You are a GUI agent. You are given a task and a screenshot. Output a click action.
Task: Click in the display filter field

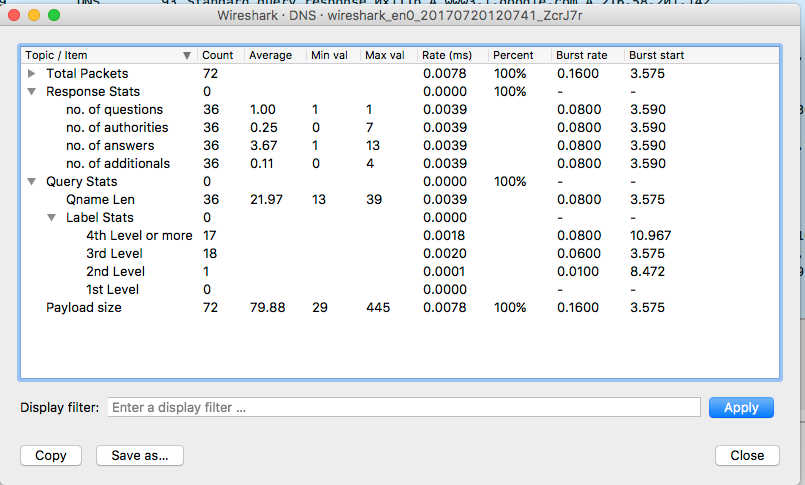coord(403,408)
